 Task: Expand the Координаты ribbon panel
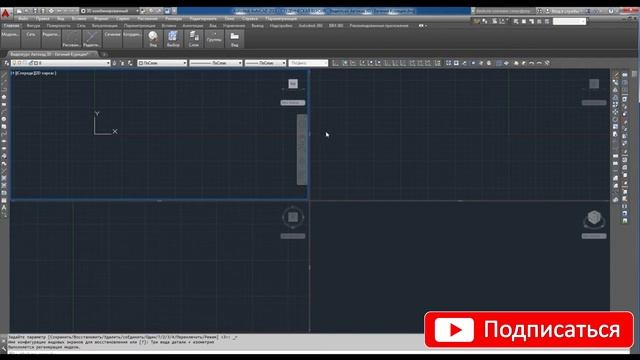tap(132, 39)
